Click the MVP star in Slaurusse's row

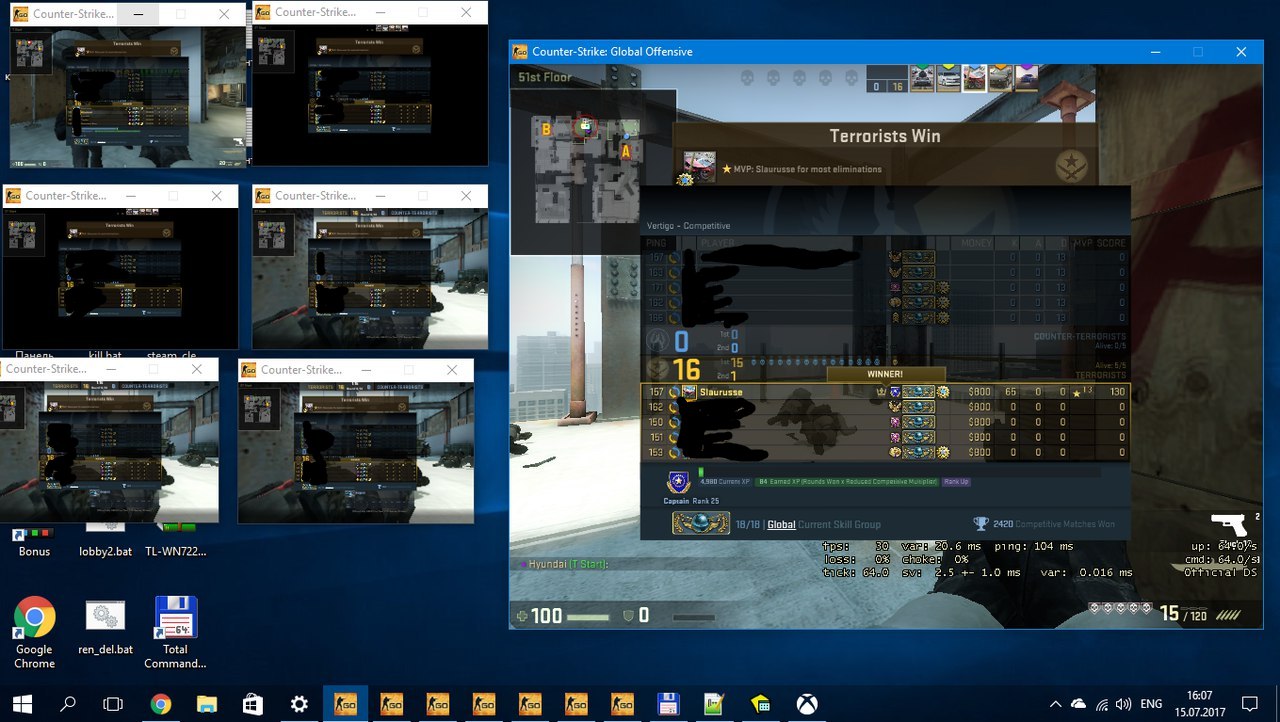(x=1076, y=393)
